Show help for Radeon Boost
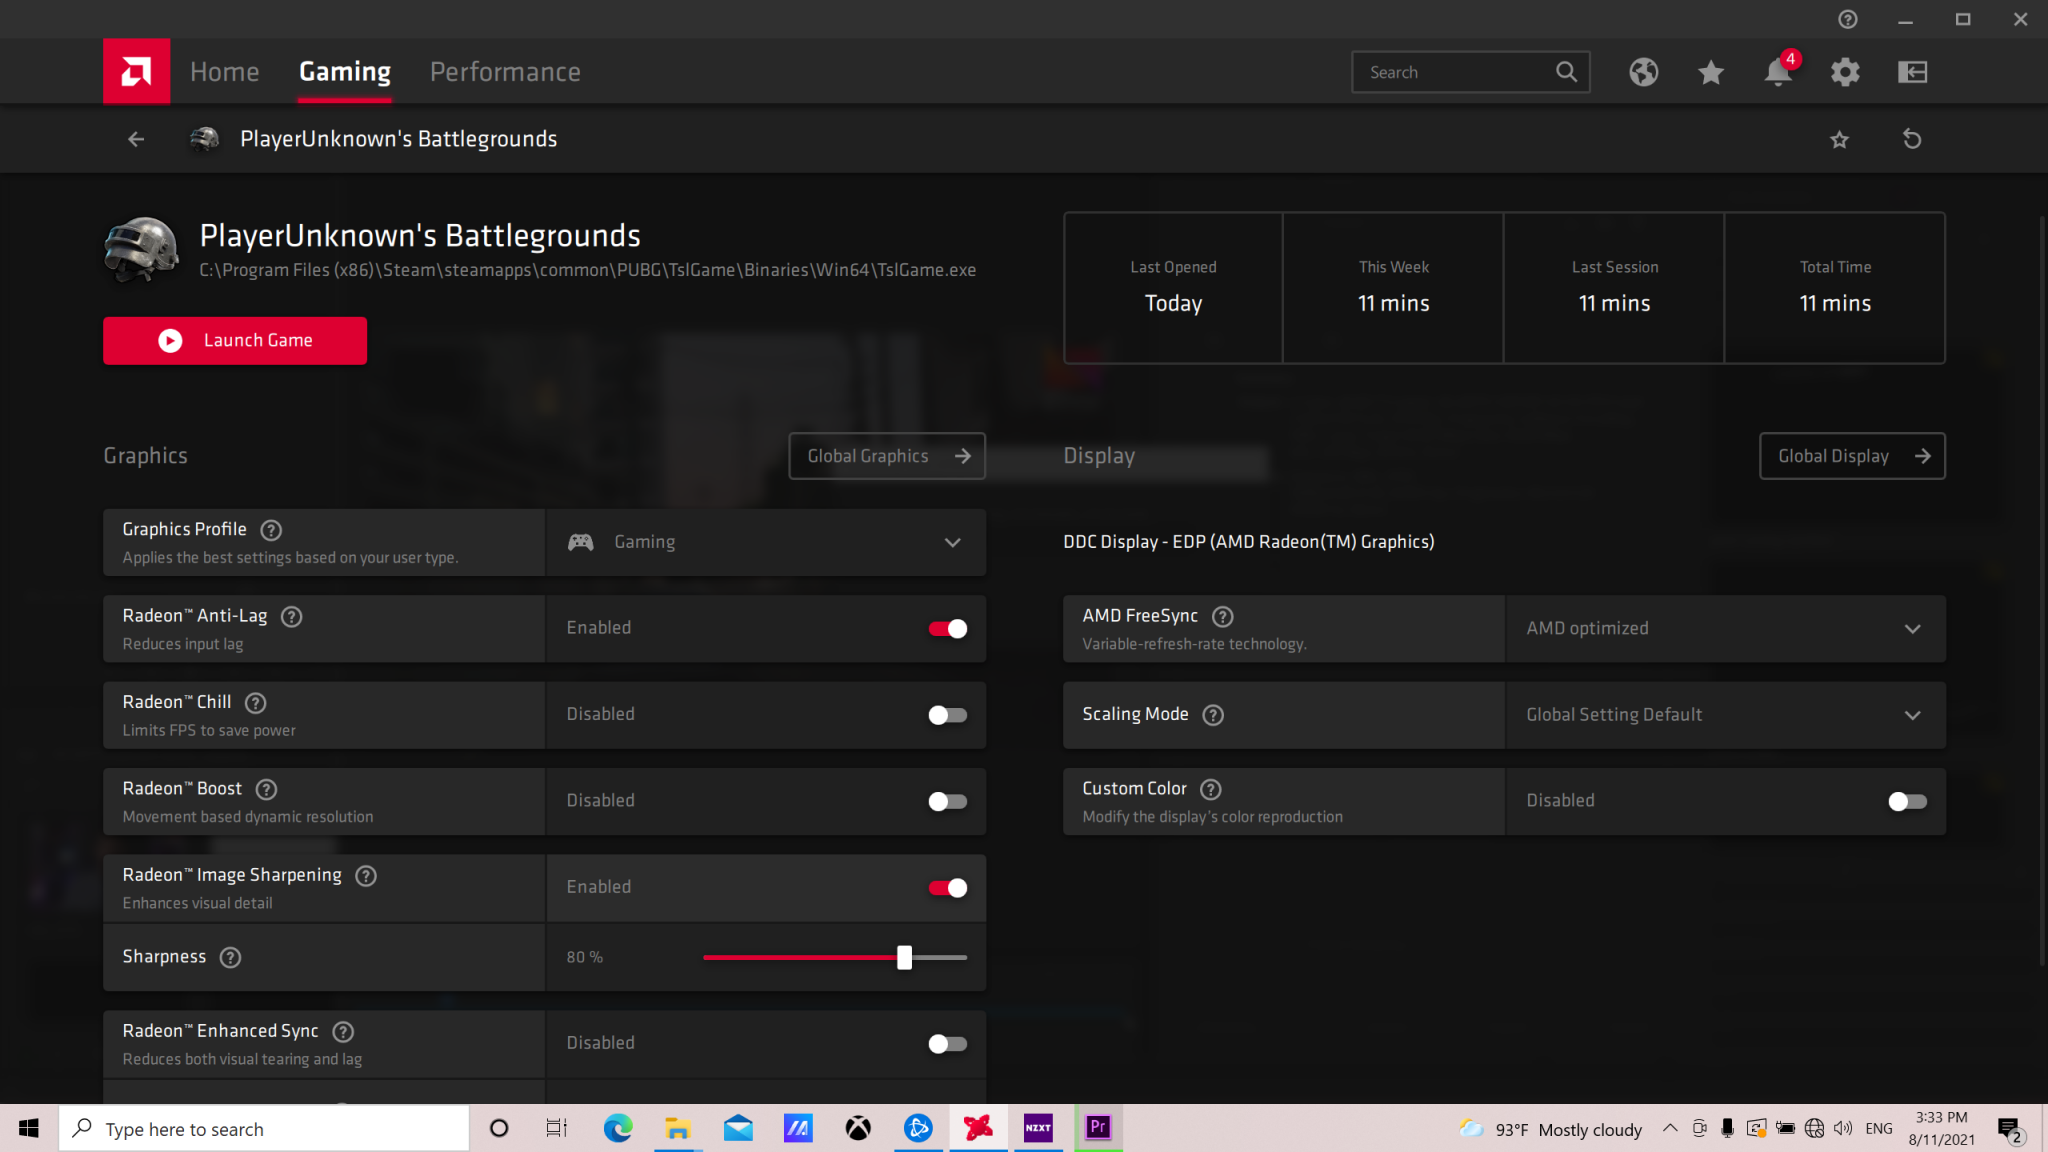 pyautogui.click(x=266, y=789)
